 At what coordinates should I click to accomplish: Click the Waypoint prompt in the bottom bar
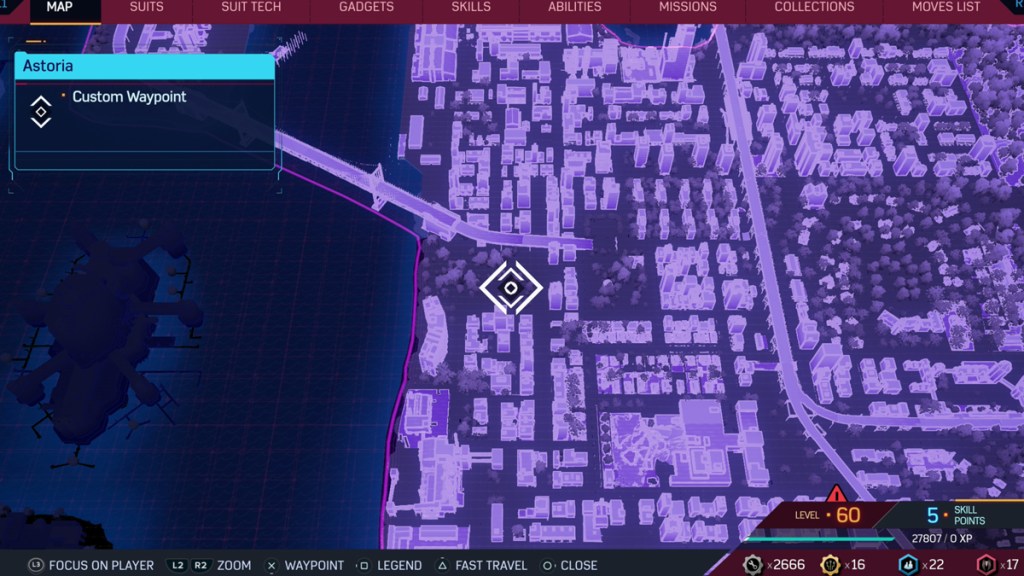pos(304,565)
